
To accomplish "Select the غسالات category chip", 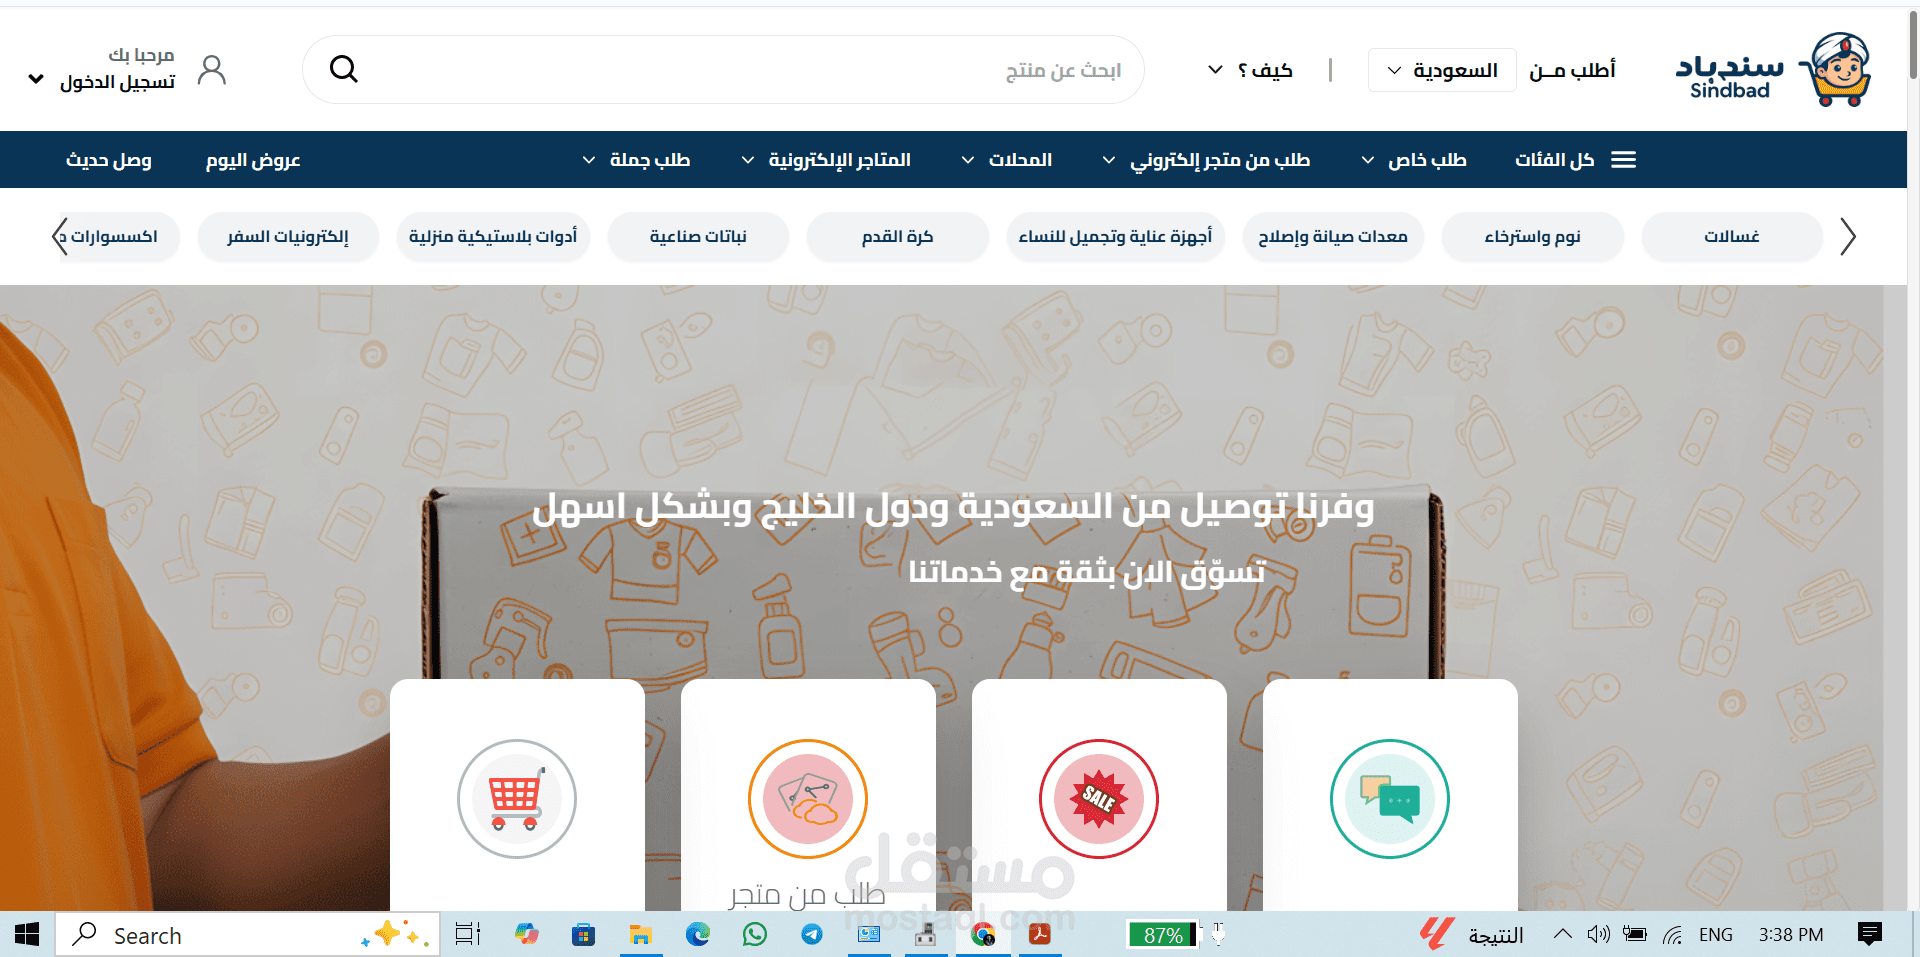I will (x=1732, y=237).
